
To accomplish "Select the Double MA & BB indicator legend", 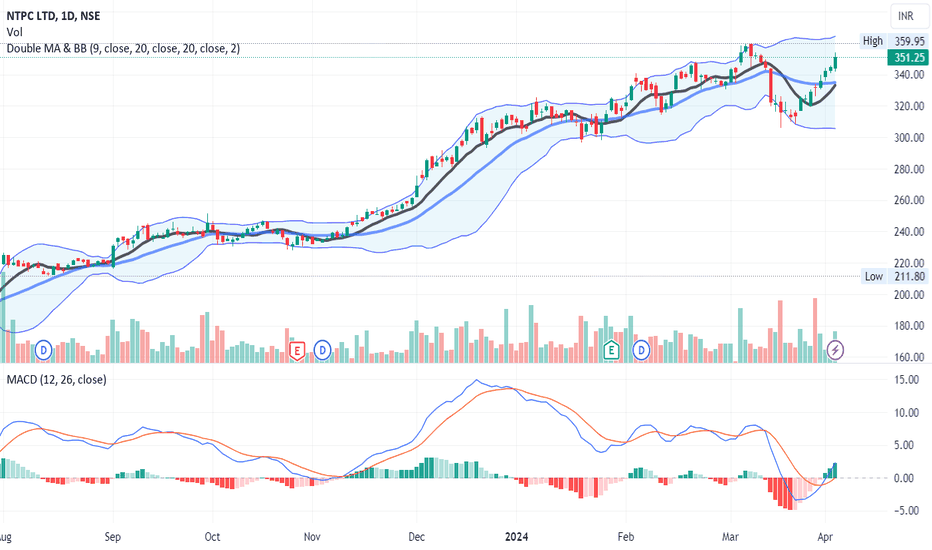I will [x=123, y=48].
